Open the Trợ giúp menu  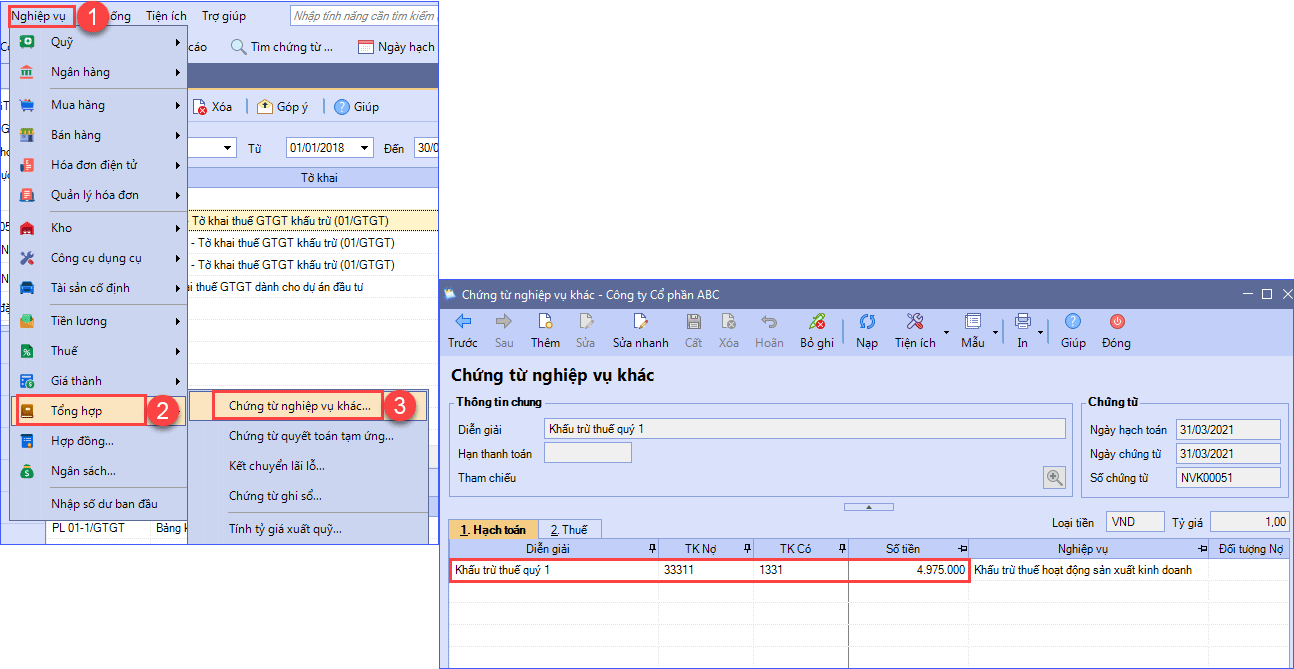click(x=224, y=16)
